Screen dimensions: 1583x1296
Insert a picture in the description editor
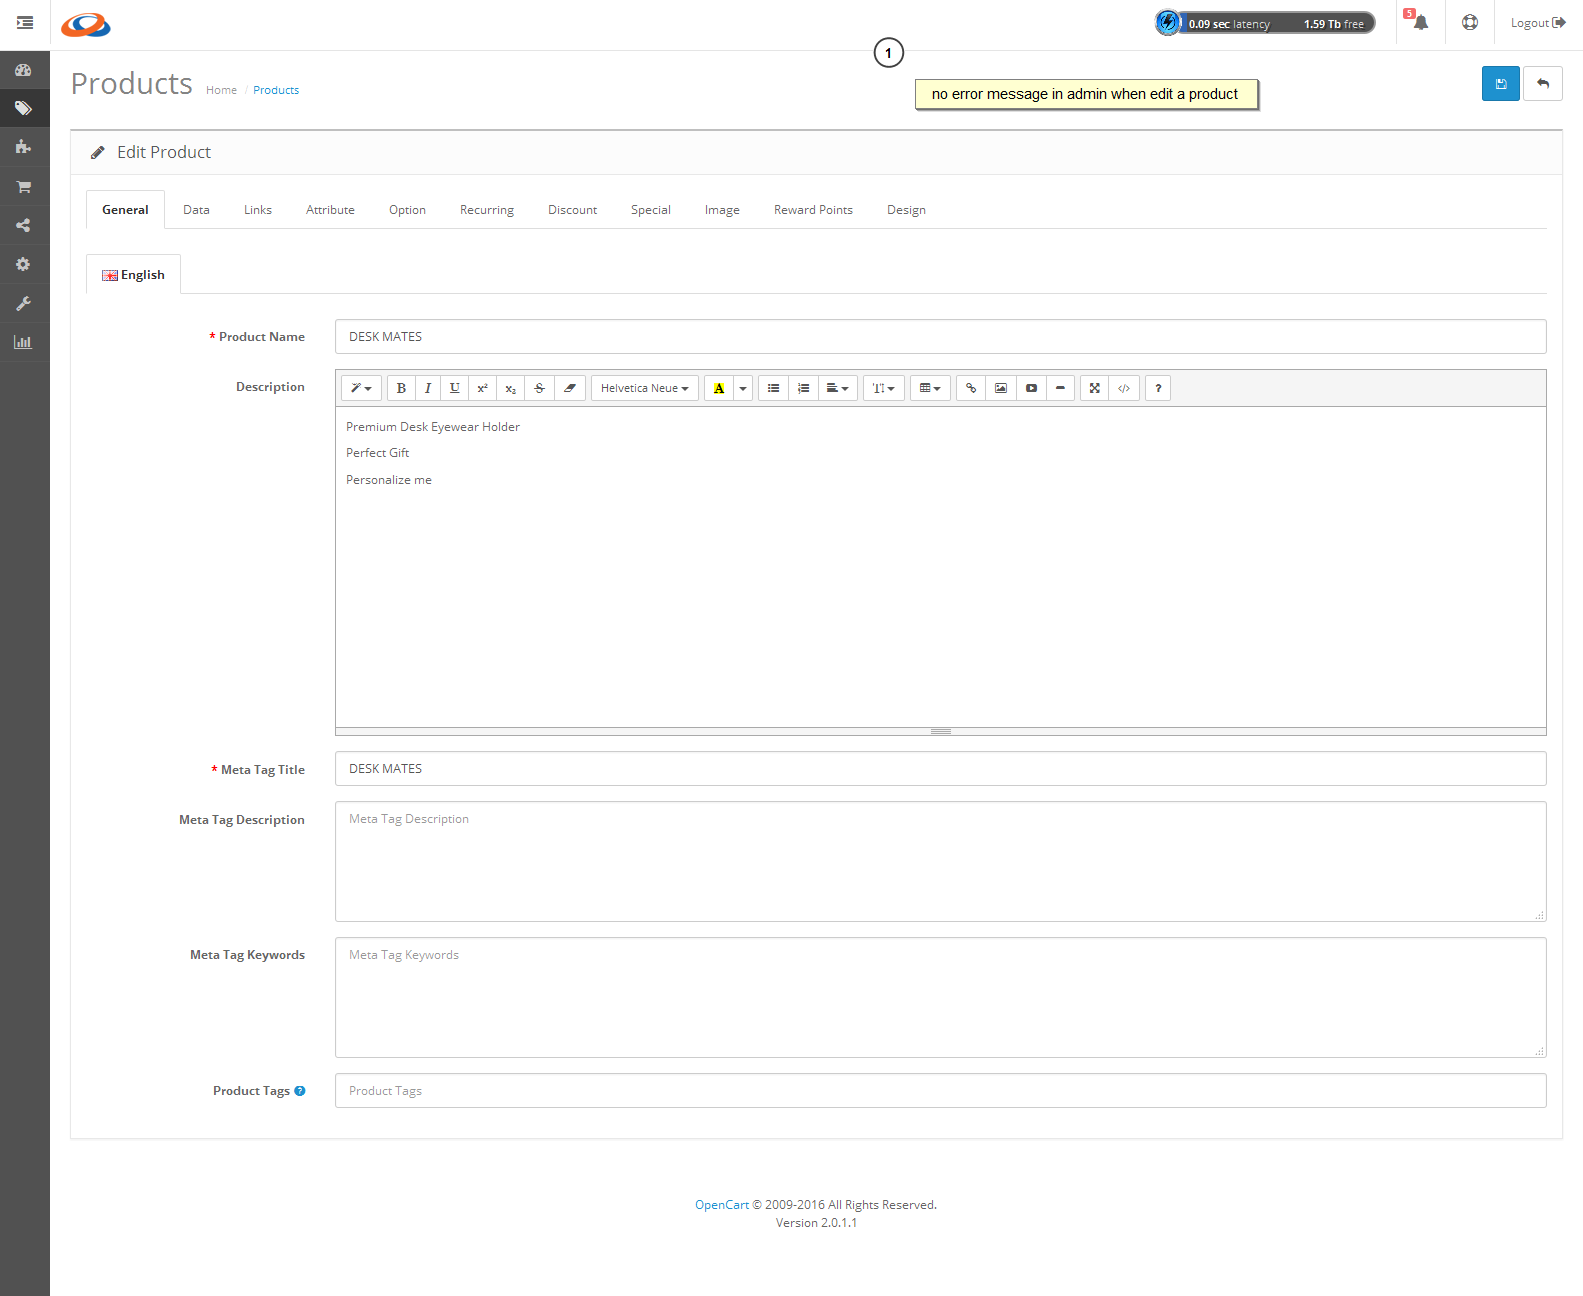point(1001,388)
